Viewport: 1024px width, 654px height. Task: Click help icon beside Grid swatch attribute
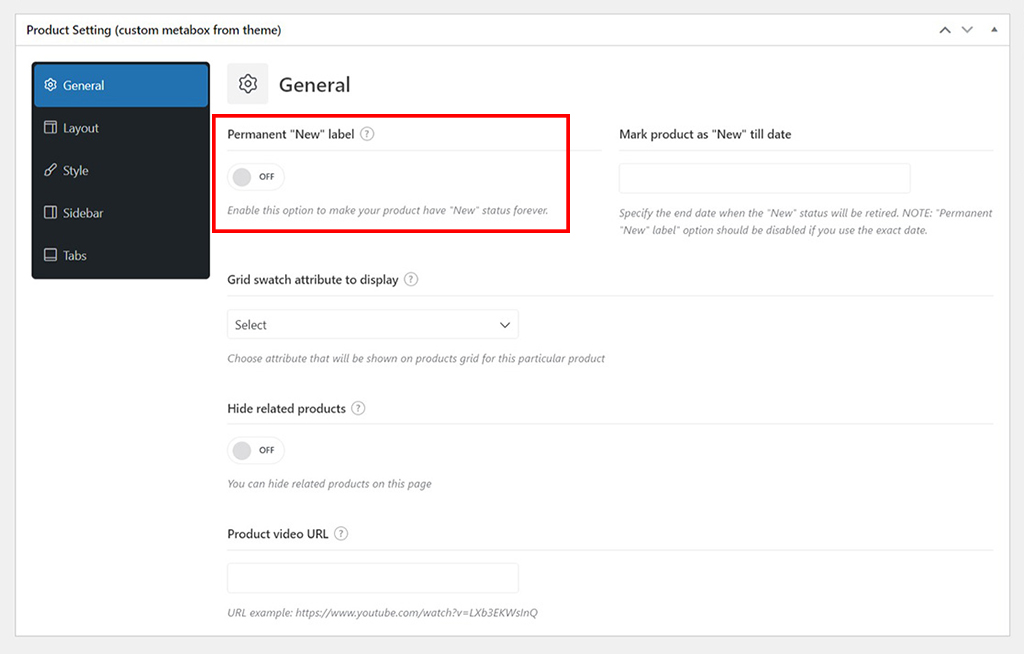[x=411, y=280]
